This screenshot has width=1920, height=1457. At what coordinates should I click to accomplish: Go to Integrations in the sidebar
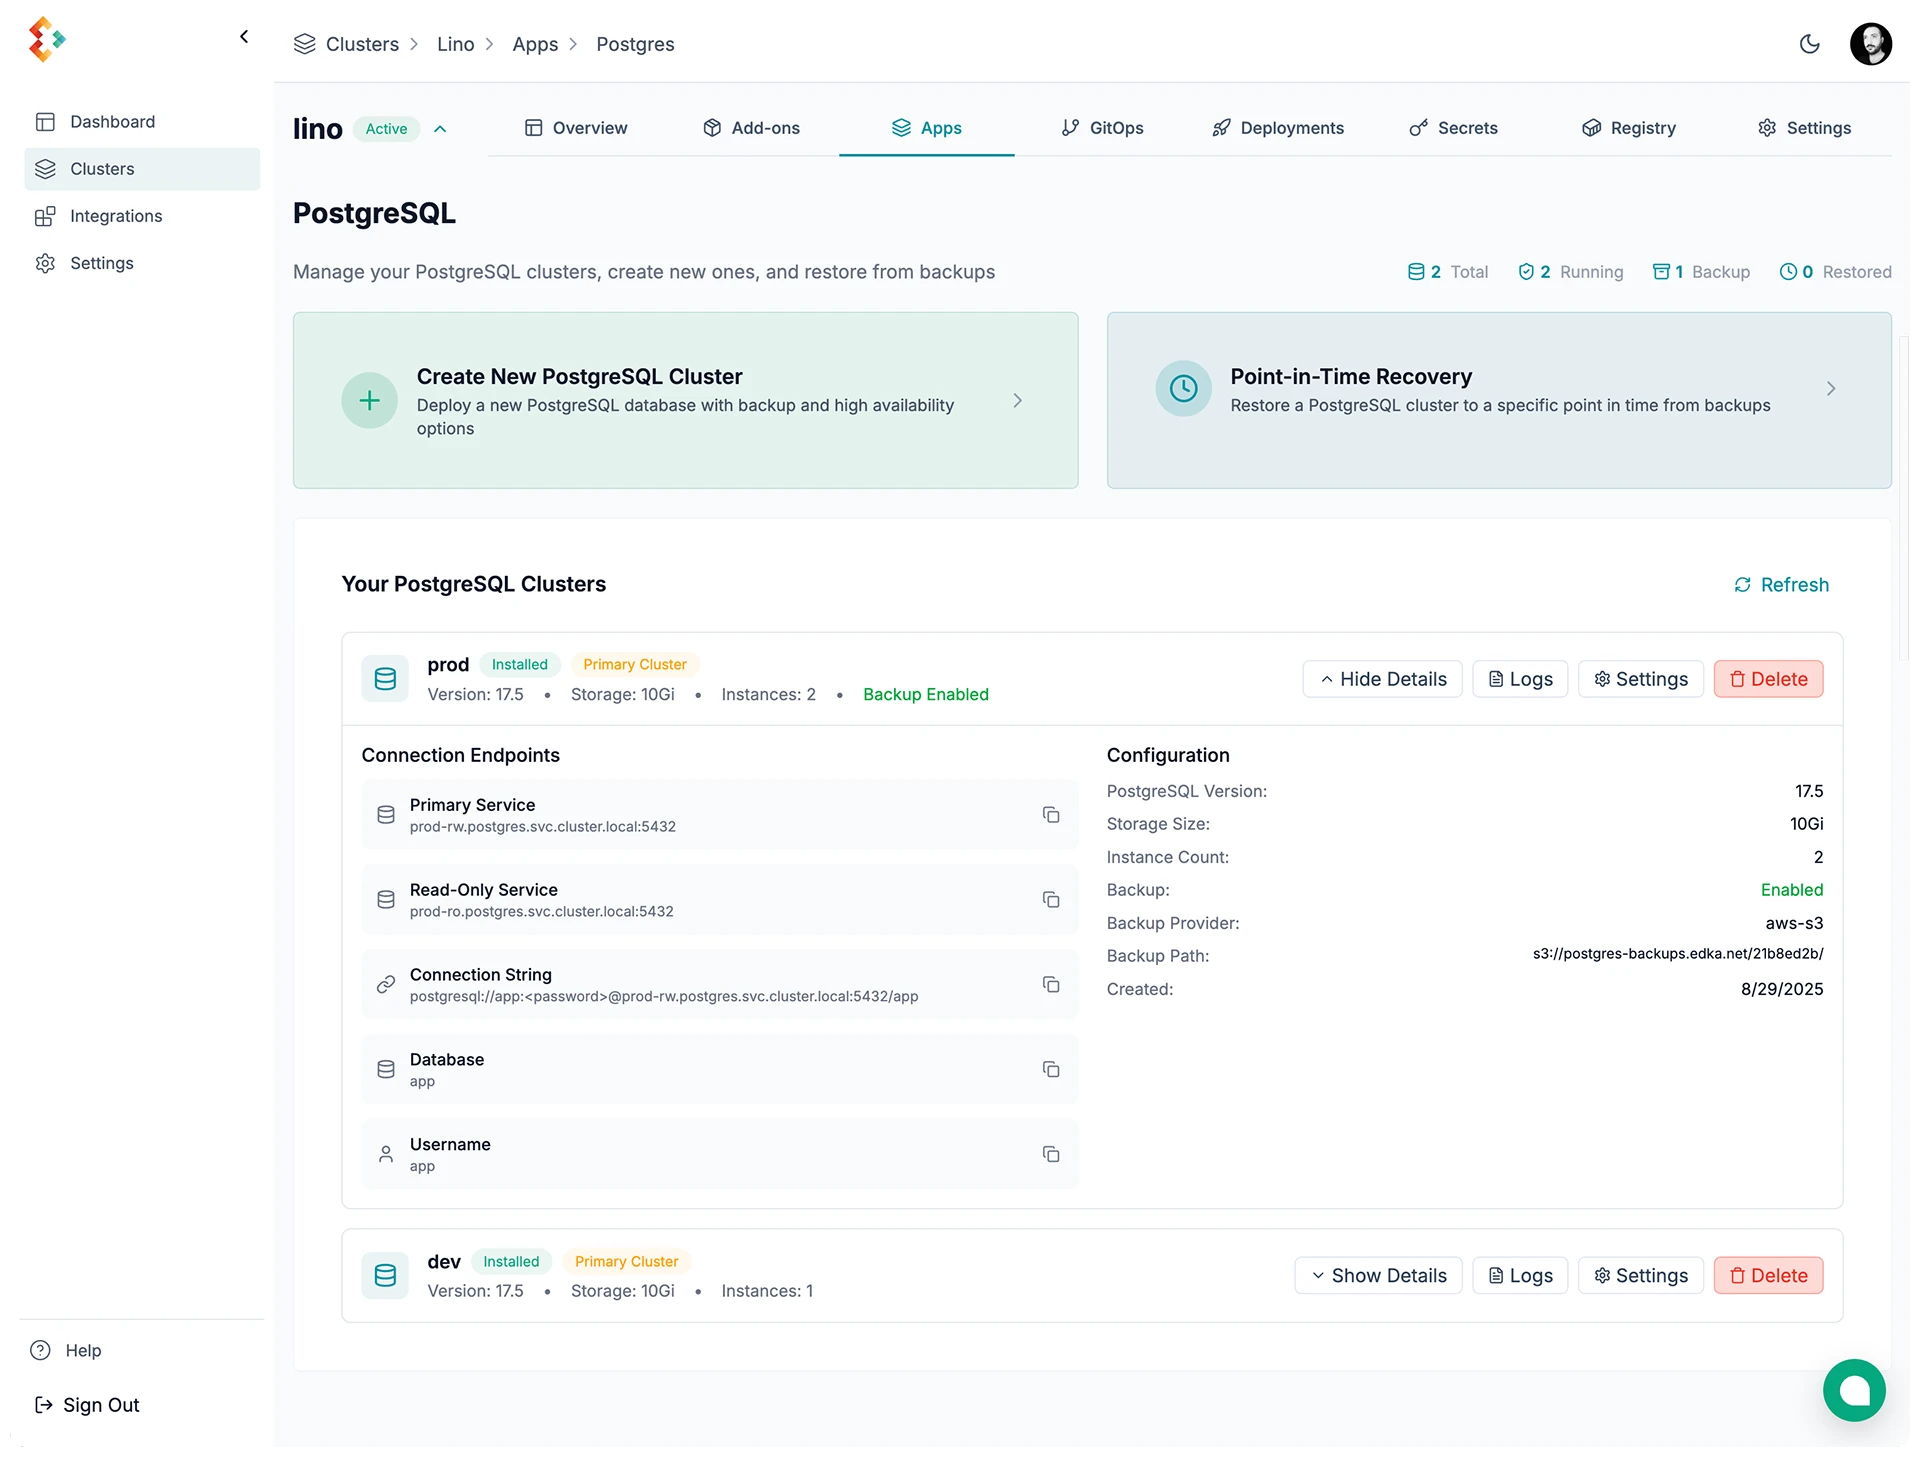click(x=116, y=216)
